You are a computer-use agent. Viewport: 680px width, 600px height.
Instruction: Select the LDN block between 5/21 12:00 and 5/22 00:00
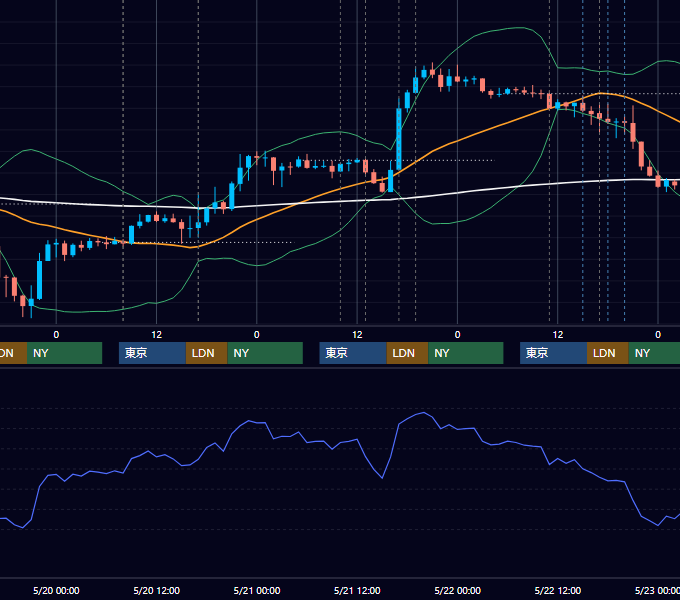pyautogui.click(x=407, y=353)
